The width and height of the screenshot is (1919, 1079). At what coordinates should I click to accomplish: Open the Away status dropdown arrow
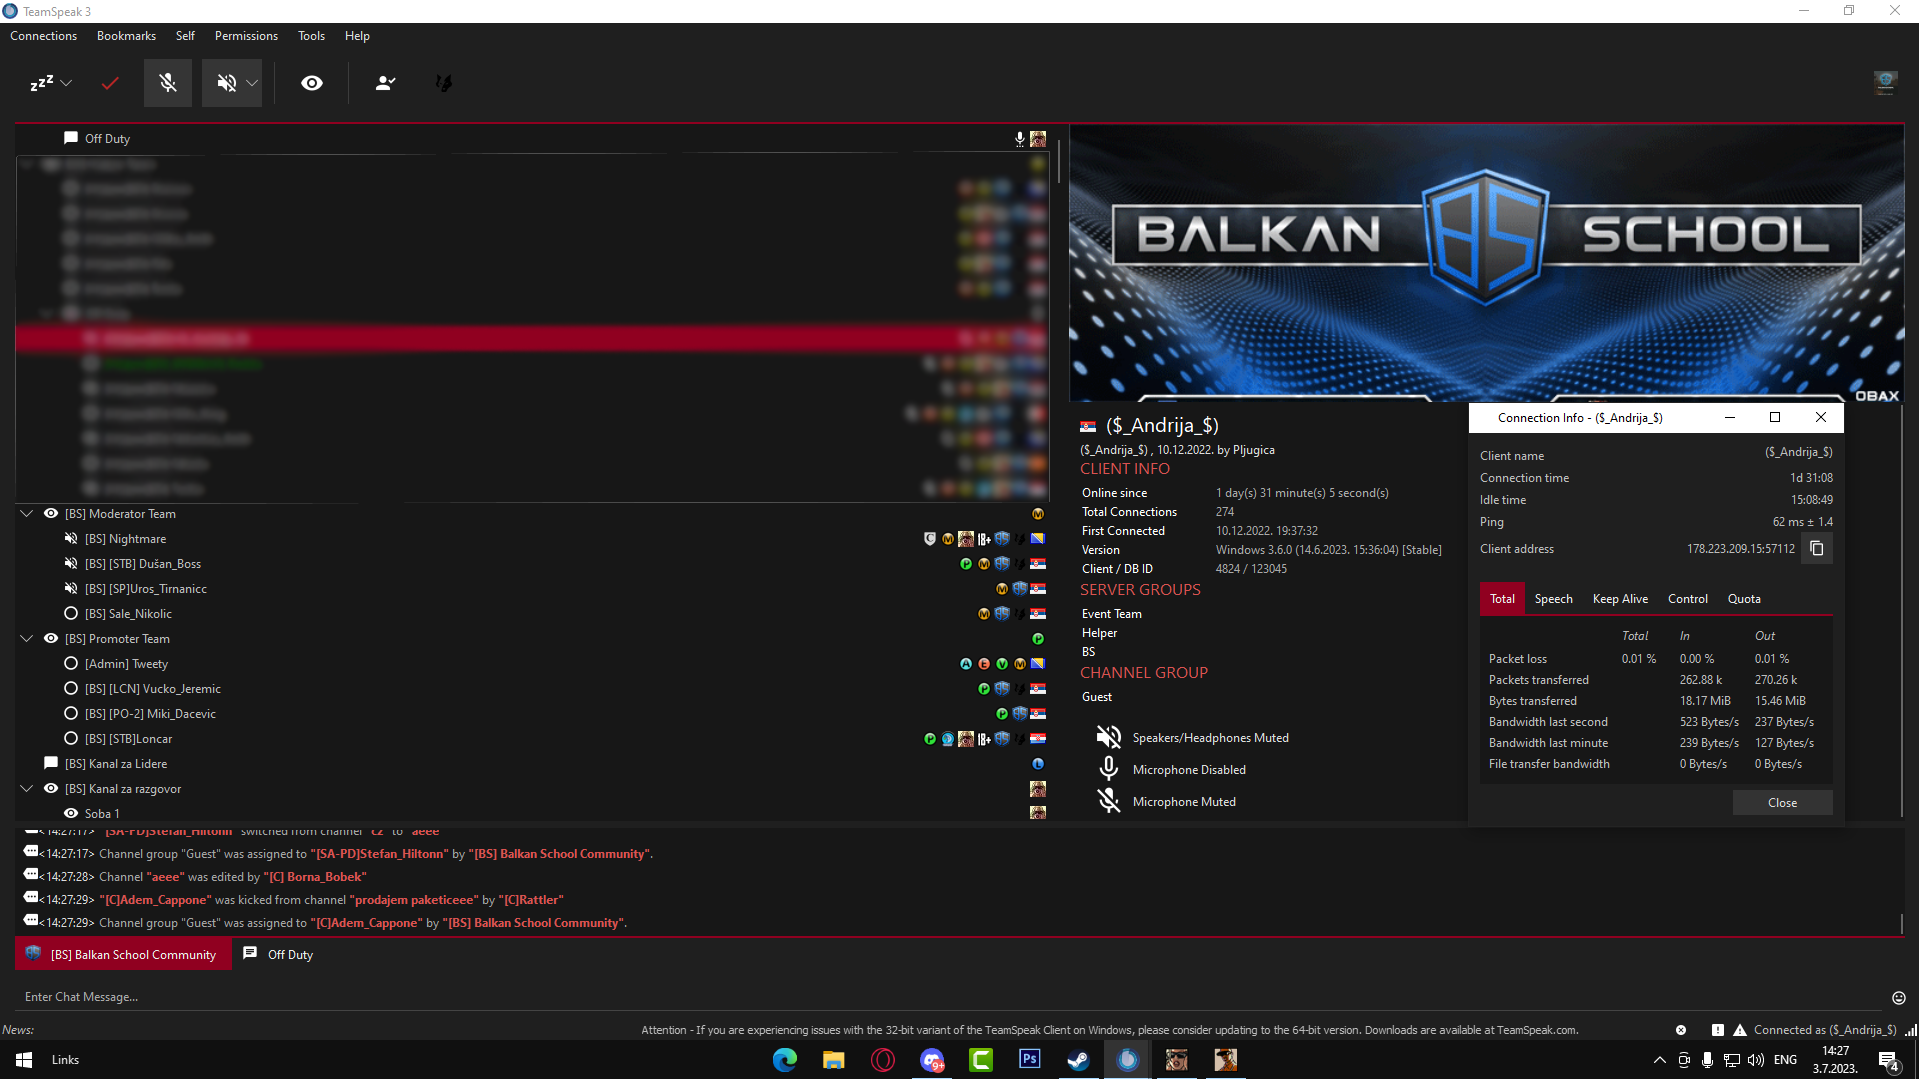66,83
